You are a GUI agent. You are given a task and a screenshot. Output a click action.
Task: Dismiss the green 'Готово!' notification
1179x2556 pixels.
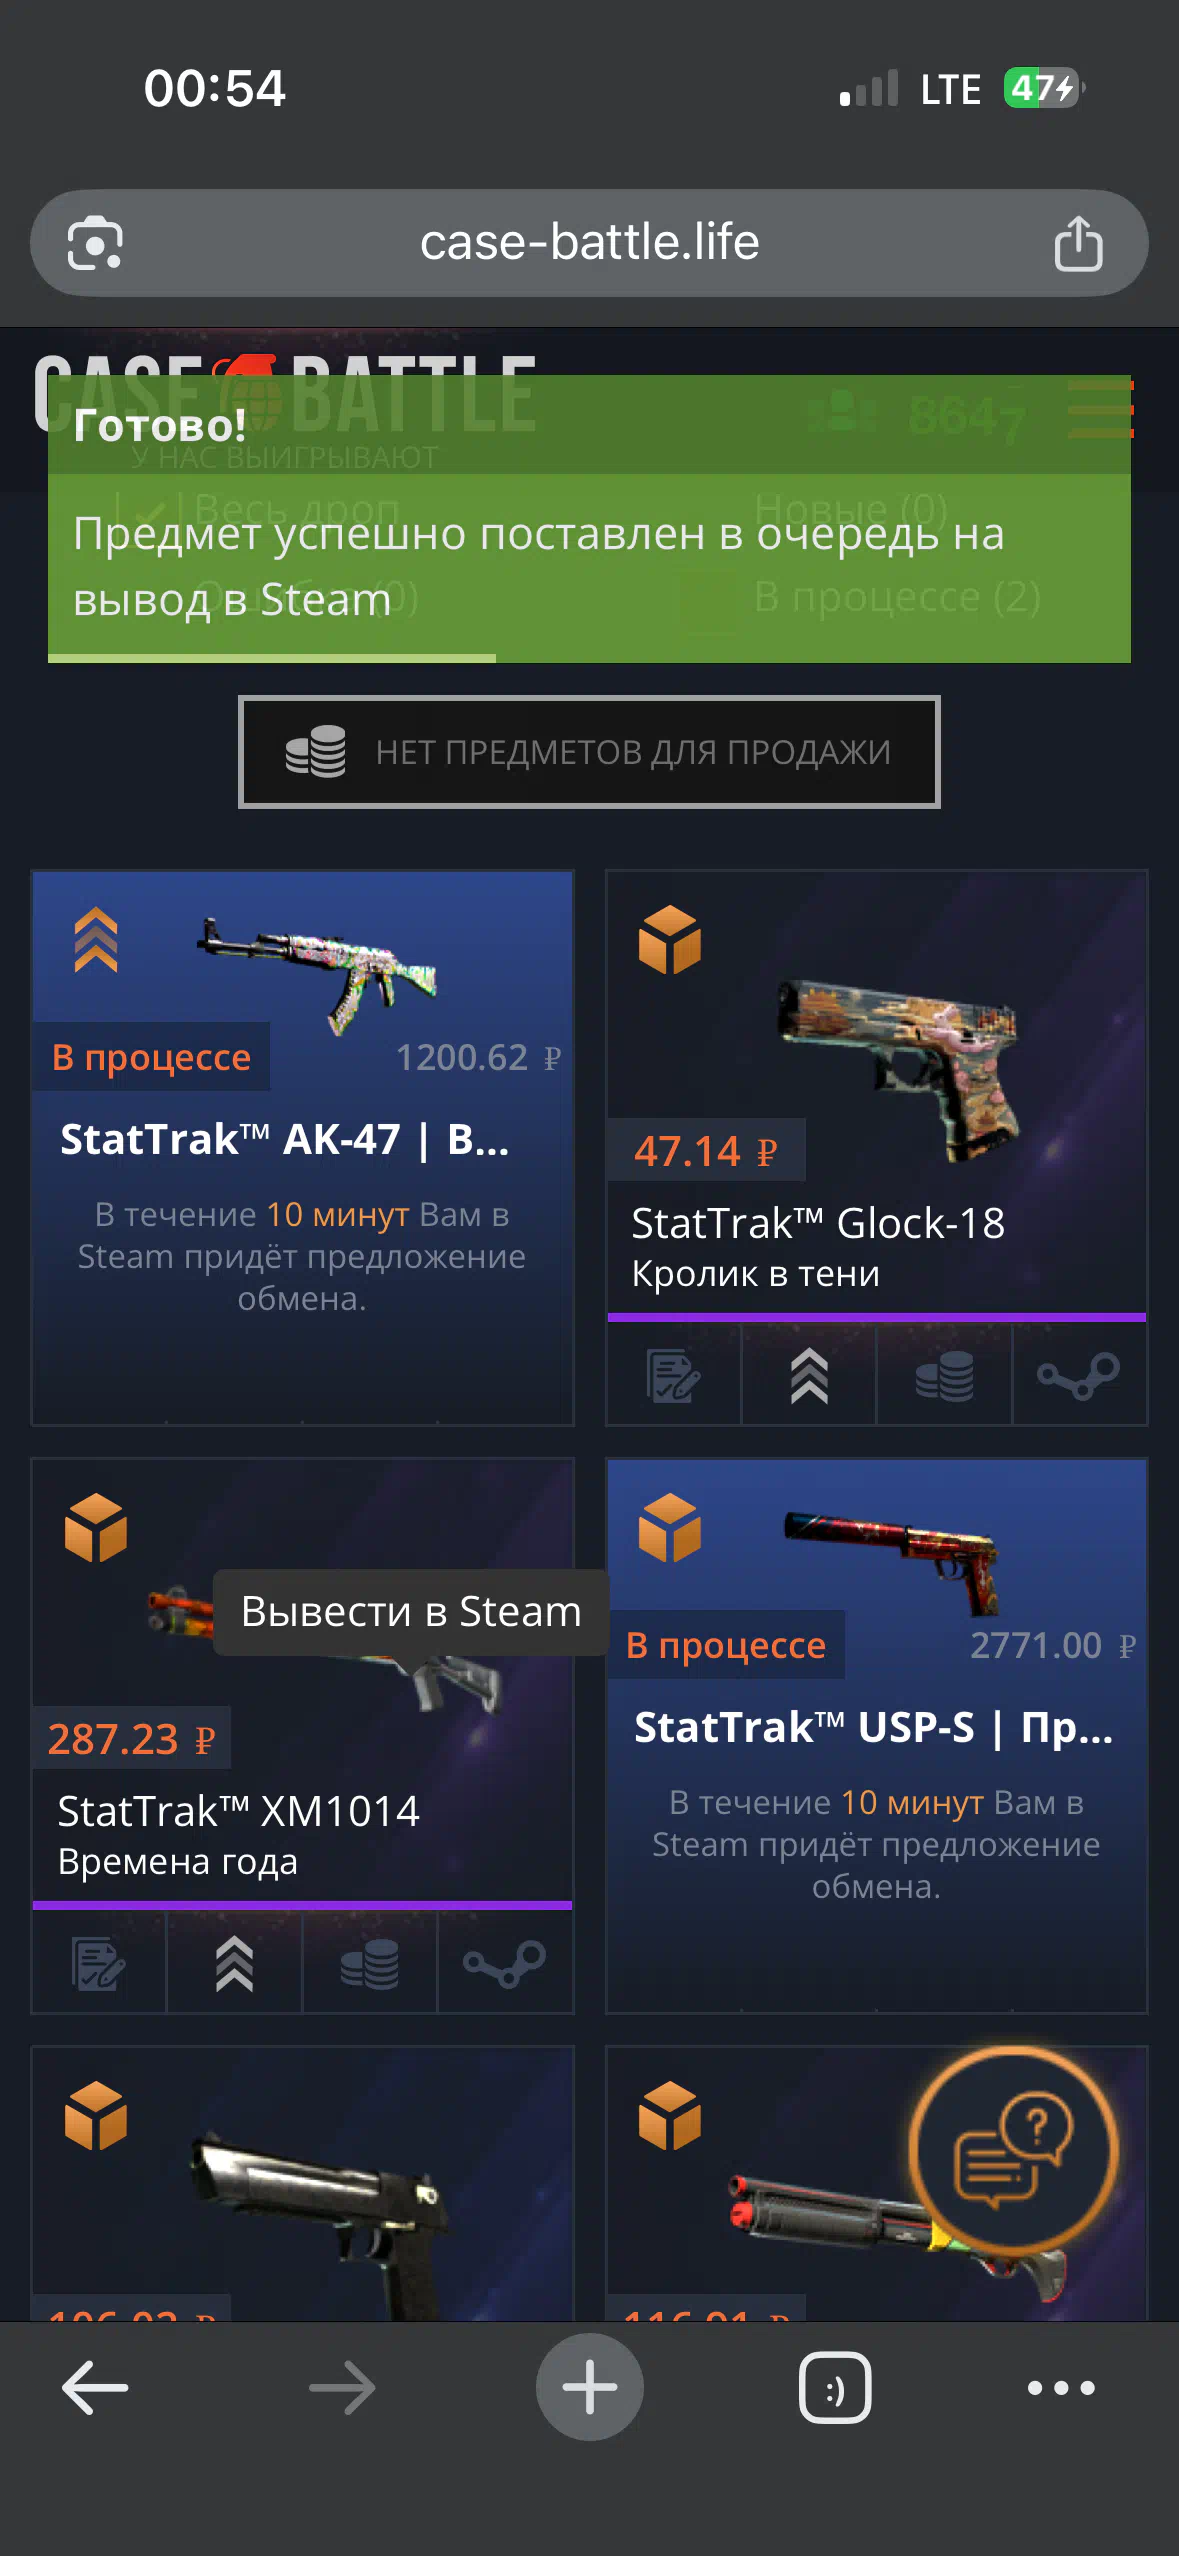589,518
